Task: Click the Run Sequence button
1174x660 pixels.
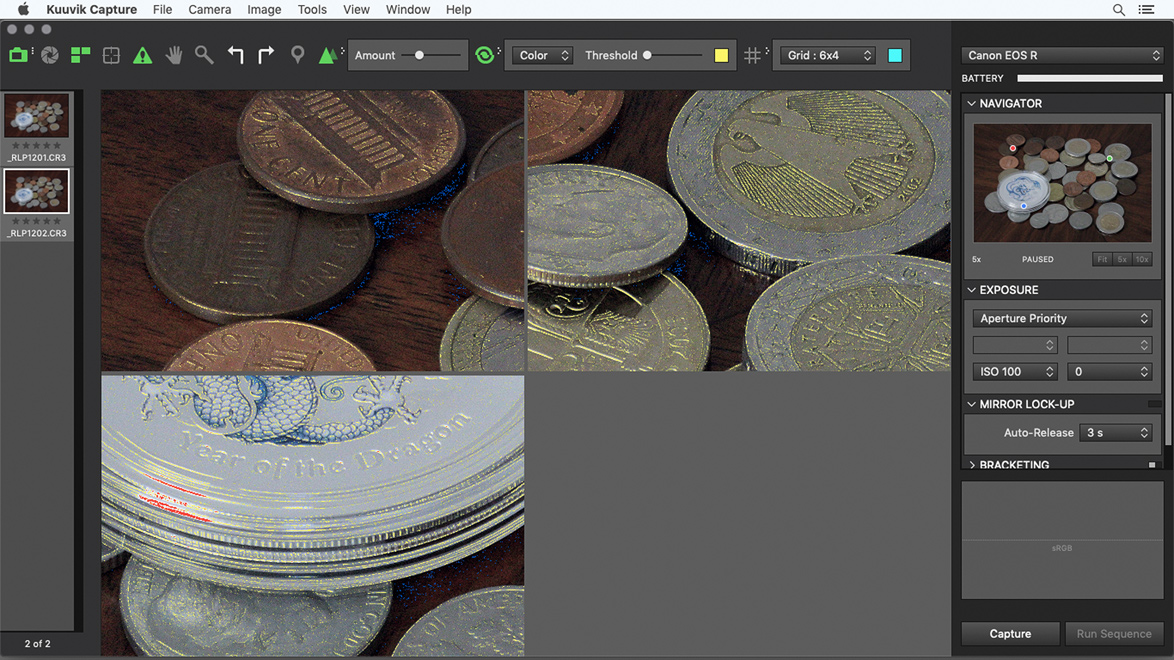Action: coord(1114,634)
